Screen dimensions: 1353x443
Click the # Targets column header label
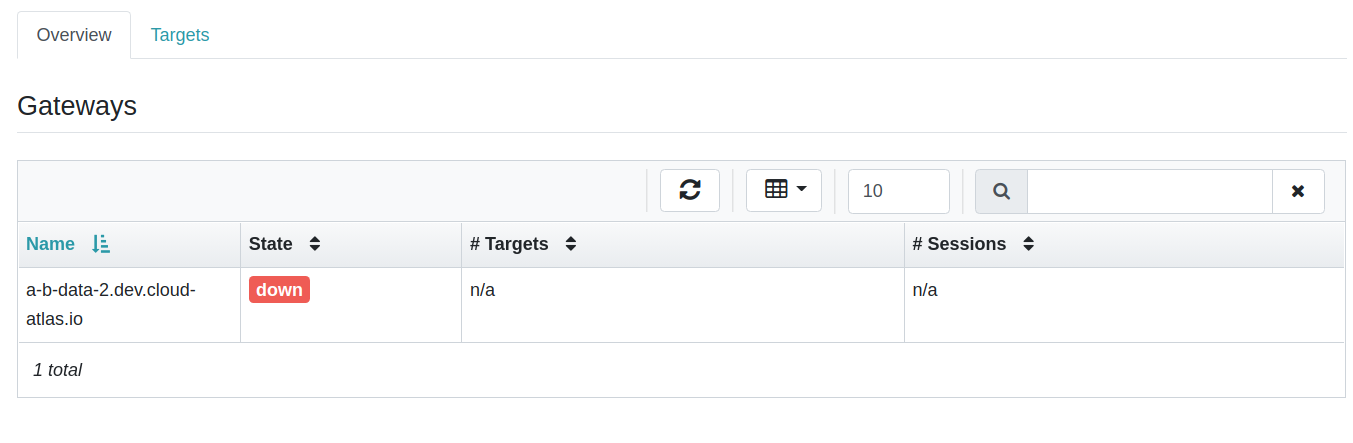coord(509,244)
